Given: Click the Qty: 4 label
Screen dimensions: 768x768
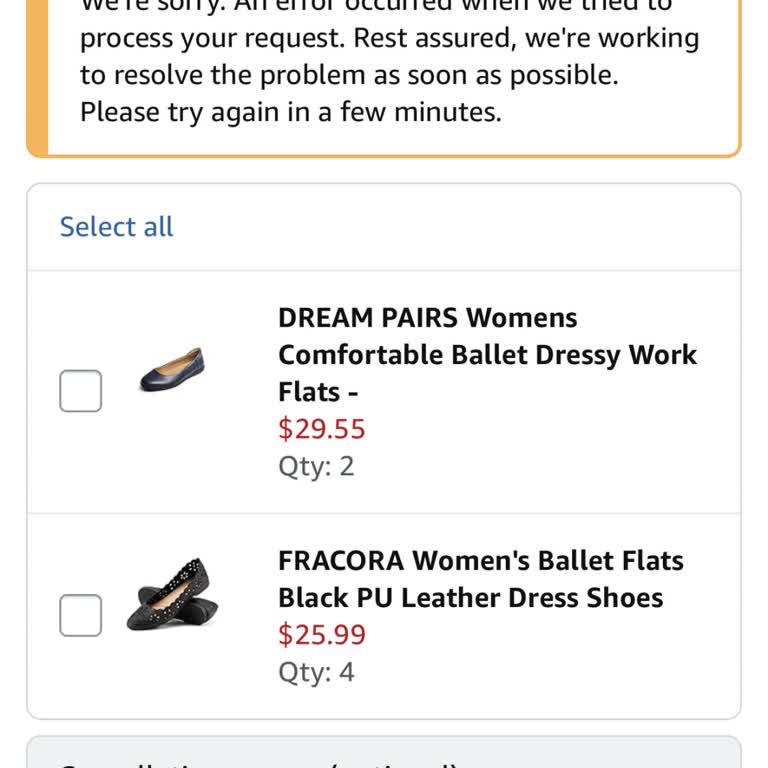Looking at the screenshot, I should 316,671.
